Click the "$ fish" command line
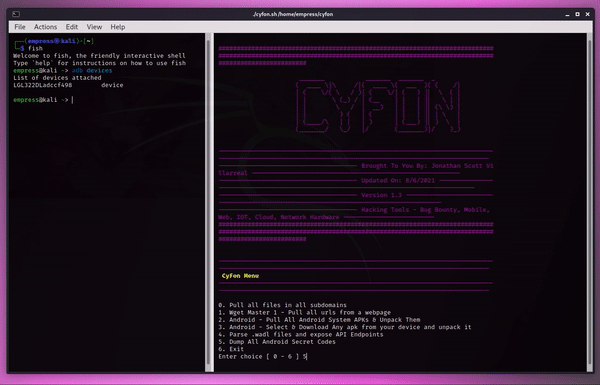The image size is (600, 385). click(x=31, y=48)
